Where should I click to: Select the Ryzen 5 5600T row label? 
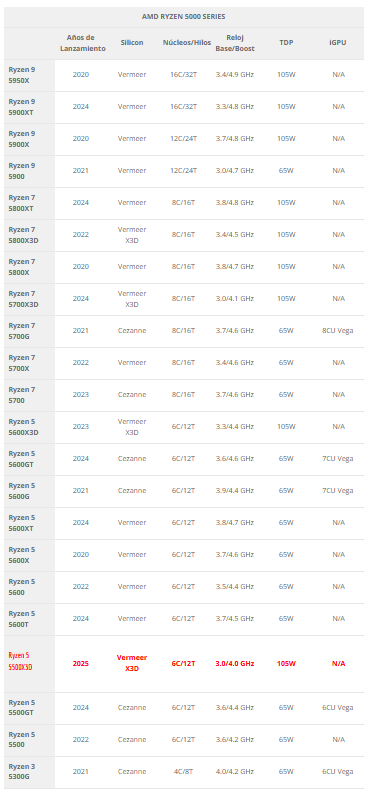(x=22, y=618)
